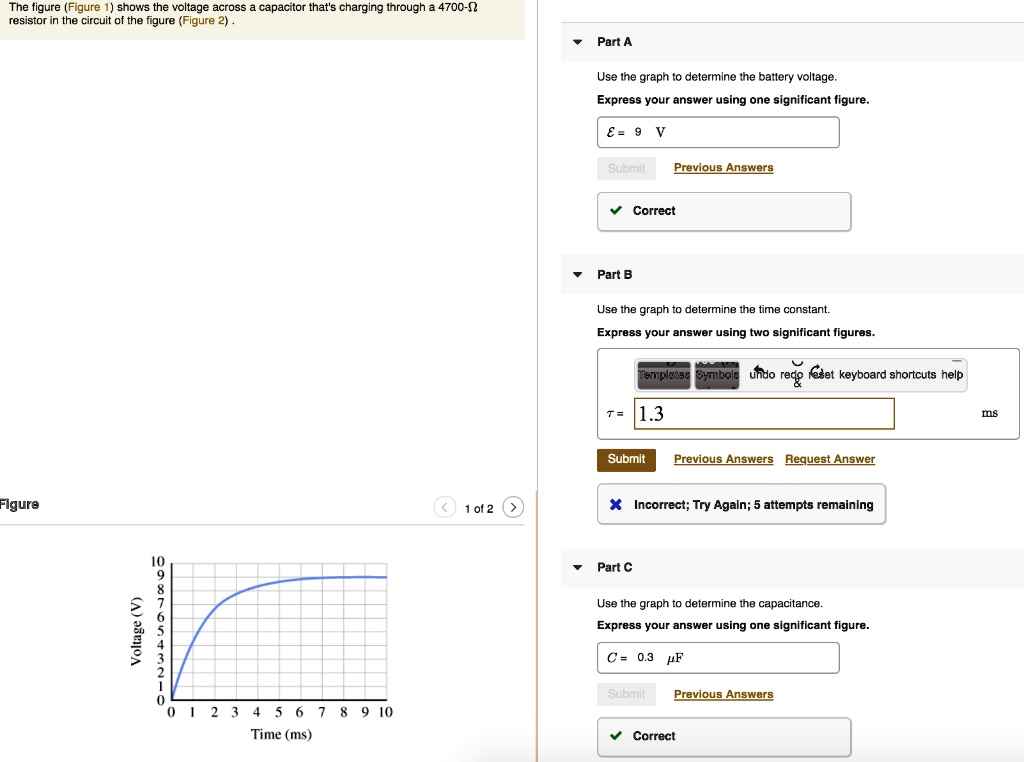
Task: Go to previous figure arrow
Action: (445, 507)
